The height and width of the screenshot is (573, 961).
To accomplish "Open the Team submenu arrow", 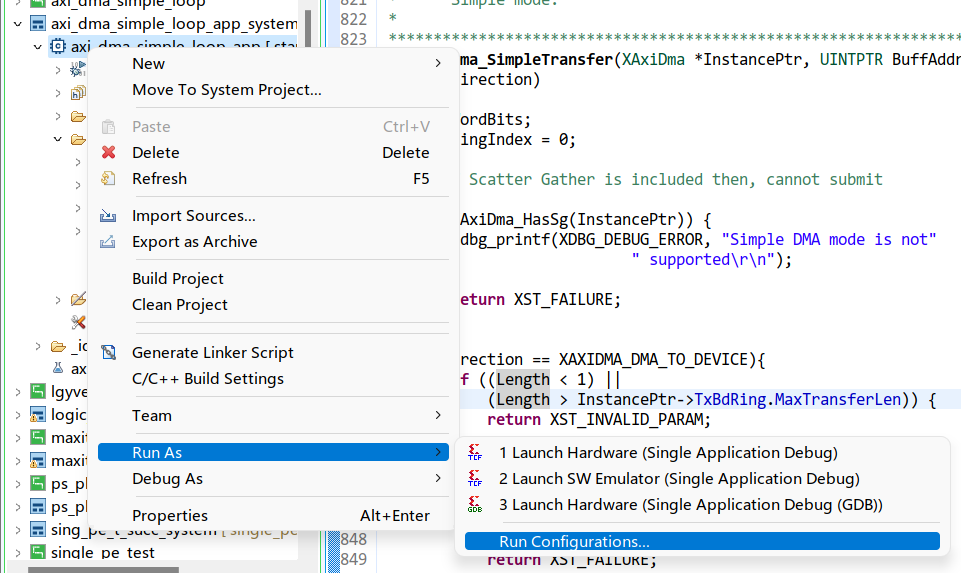I will pyautogui.click(x=438, y=416).
